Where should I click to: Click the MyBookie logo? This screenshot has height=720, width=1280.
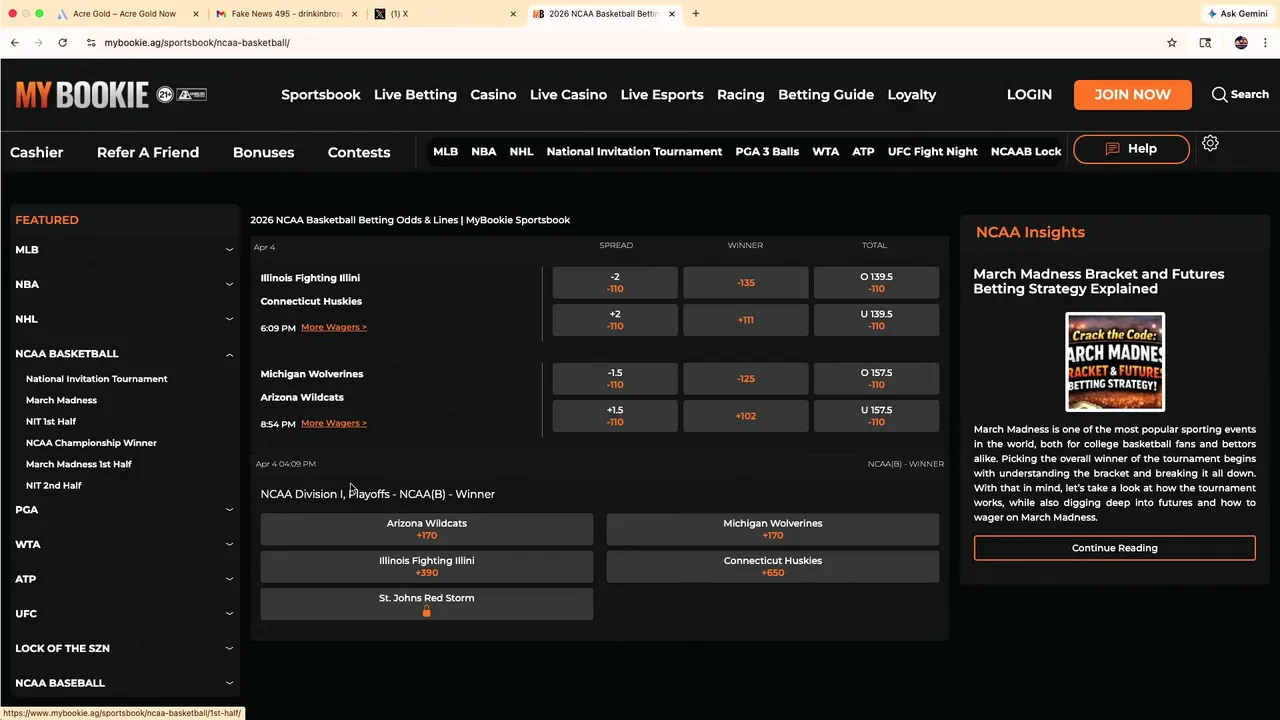point(82,94)
